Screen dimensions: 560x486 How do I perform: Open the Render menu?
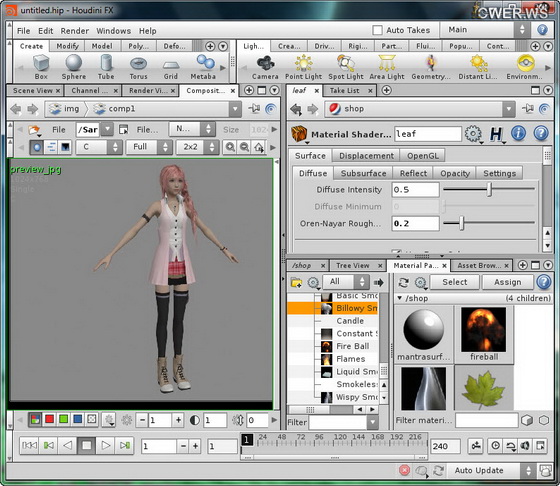pyautogui.click(x=75, y=31)
